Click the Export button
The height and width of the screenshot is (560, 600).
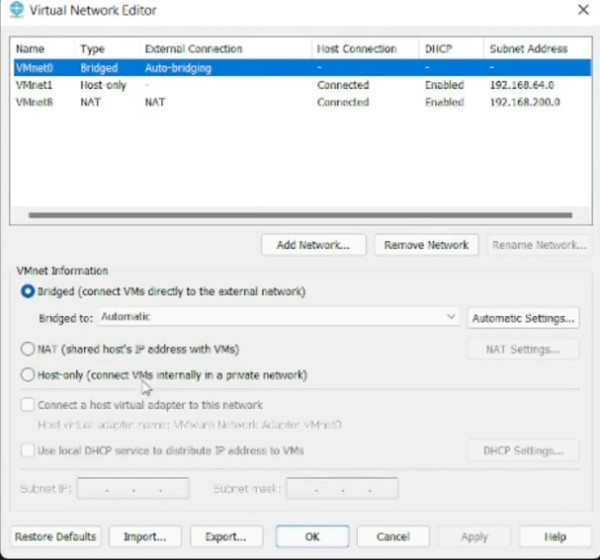coord(226,537)
